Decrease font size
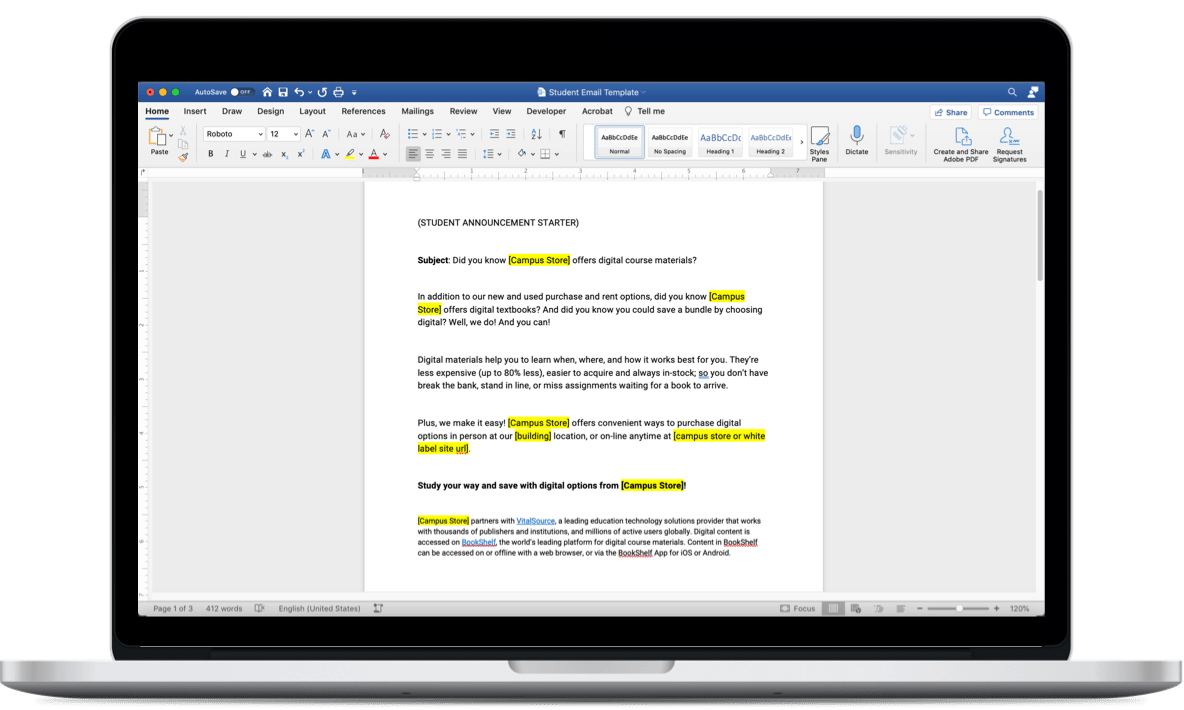The image size is (1184, 710). [x=326, y=134]
